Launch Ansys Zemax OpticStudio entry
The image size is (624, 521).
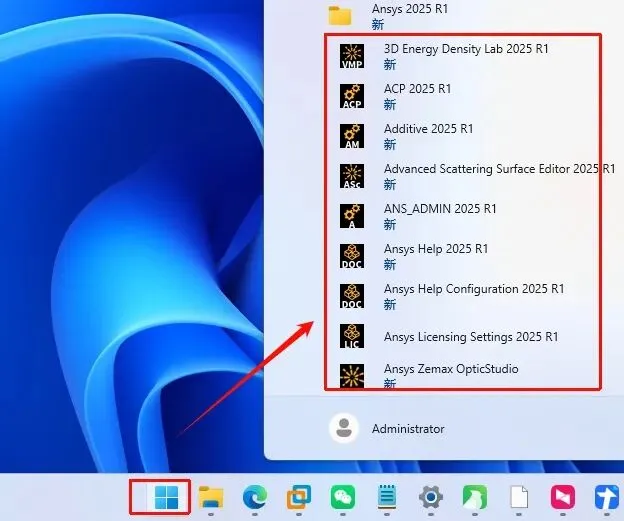(x=451, y=369)
